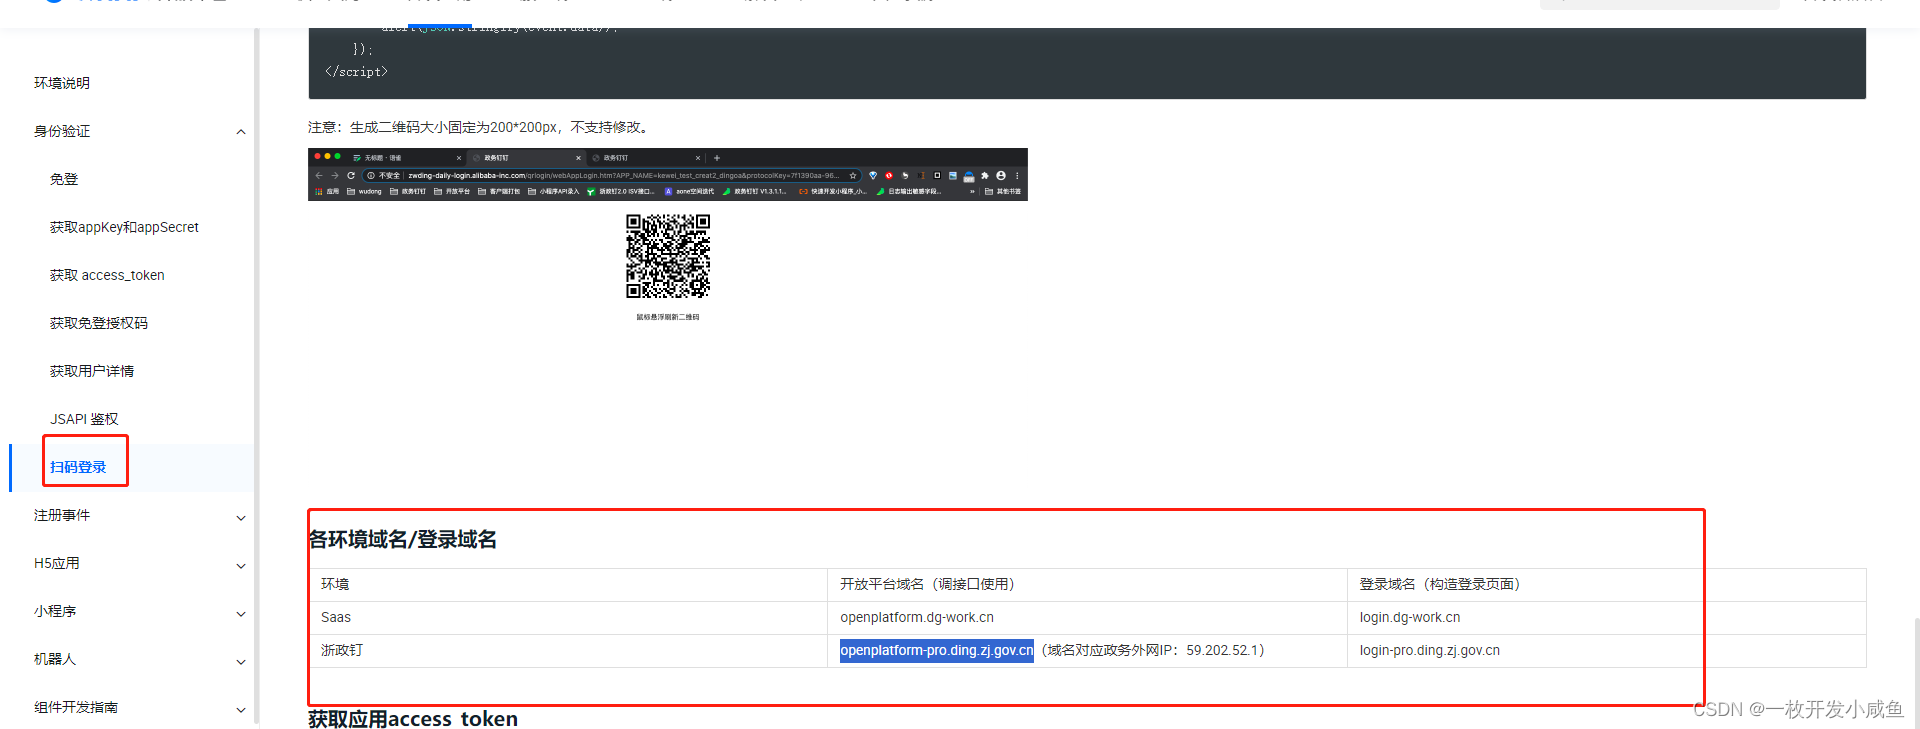Go to 获取 access_token sidebar item
The width and height of the screenshot is (1920, 729).
click(107, 275)
